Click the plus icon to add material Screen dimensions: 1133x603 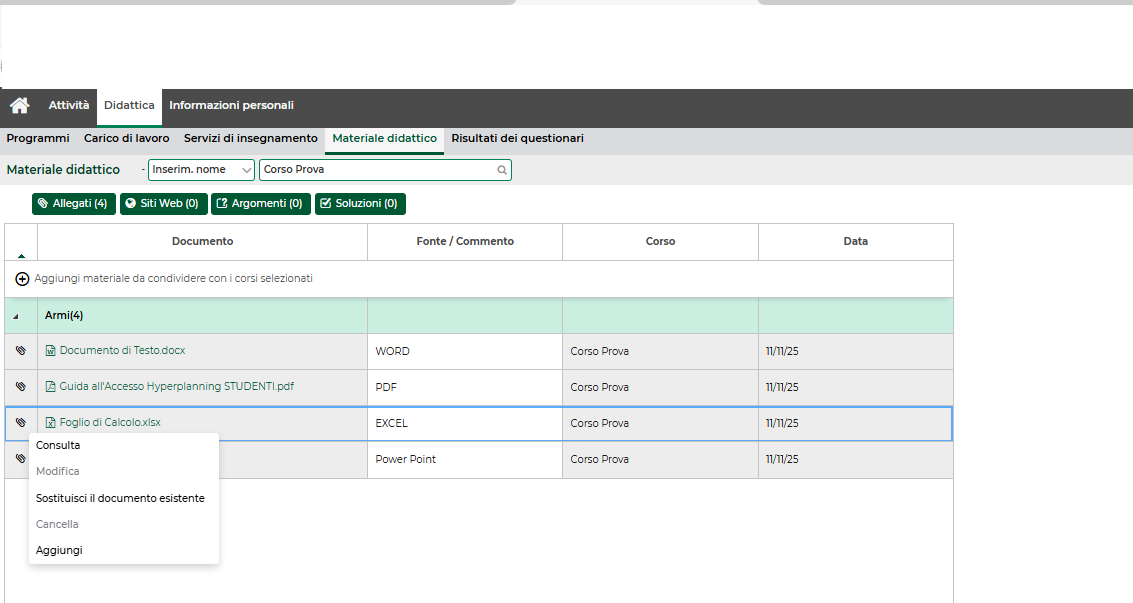tap(22, 279)
